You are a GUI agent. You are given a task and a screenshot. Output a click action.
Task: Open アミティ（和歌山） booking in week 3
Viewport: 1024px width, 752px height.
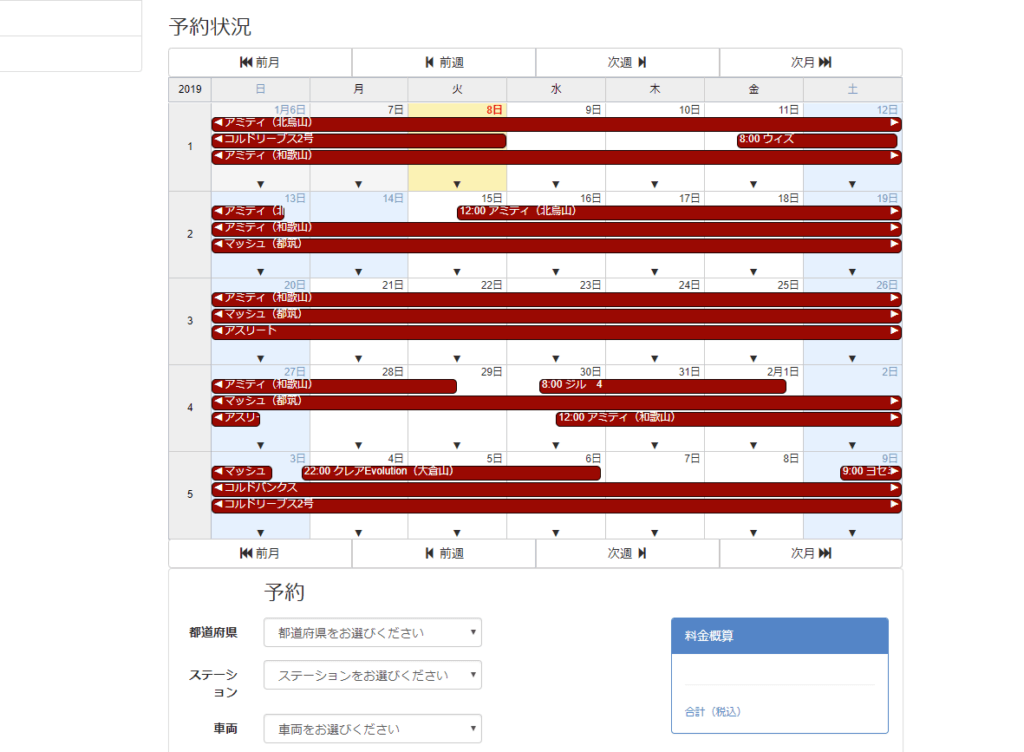(556, 298)
